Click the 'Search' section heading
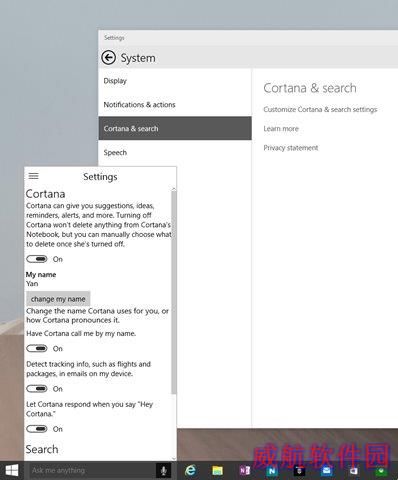 pyautogui.click(x=42, y=449)
